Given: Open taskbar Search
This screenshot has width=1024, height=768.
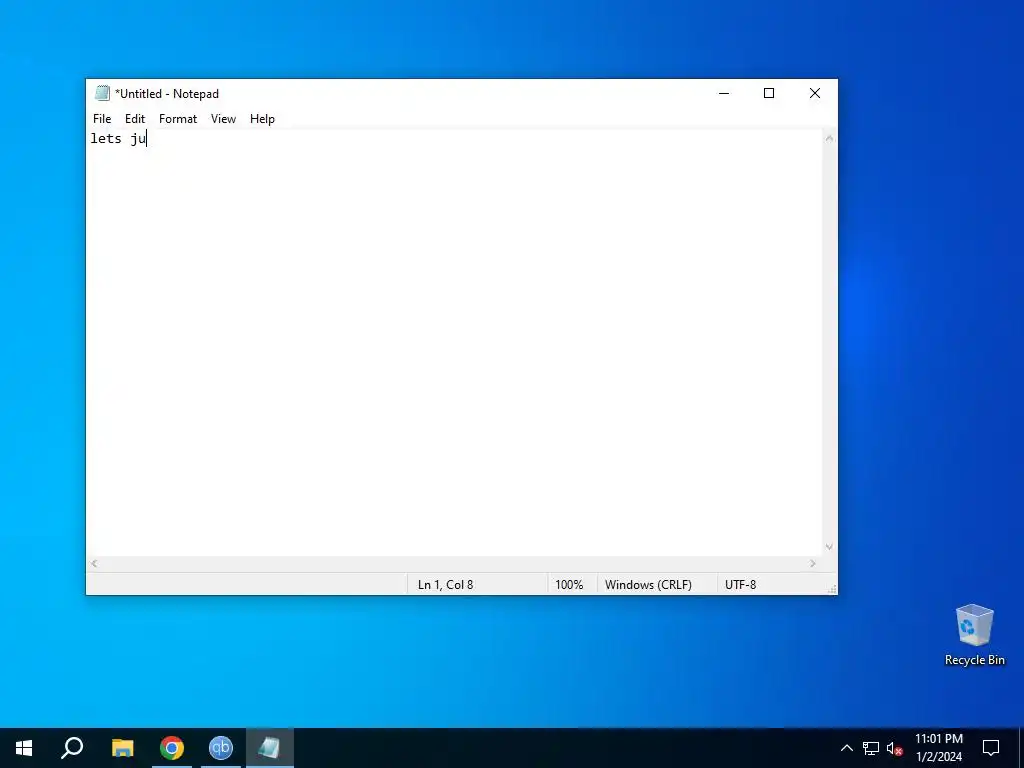Looking at the screenshot, I should click(72, 748).
